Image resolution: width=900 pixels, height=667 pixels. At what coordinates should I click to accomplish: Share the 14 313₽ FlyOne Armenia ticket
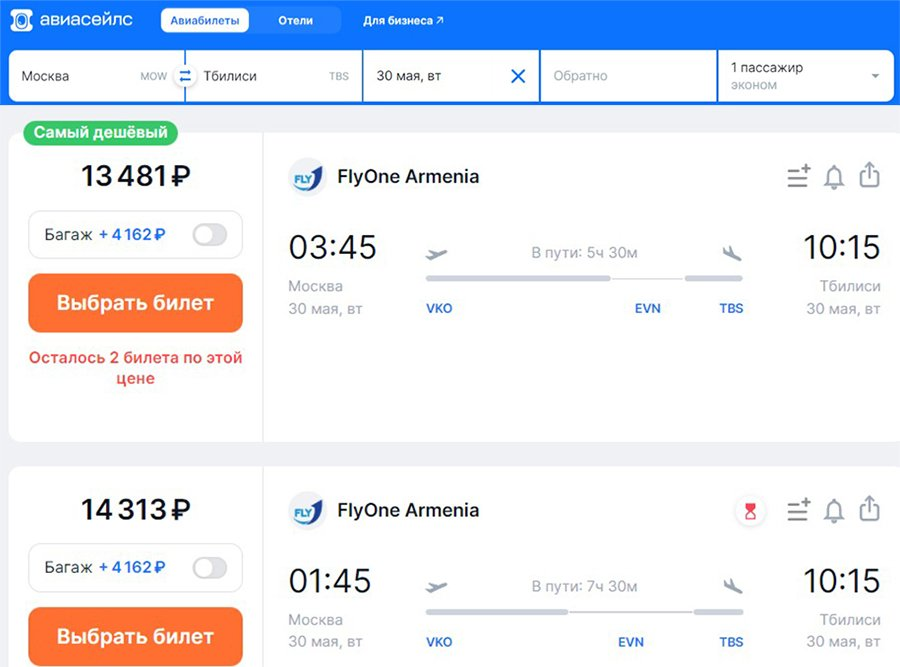point(869,508)
